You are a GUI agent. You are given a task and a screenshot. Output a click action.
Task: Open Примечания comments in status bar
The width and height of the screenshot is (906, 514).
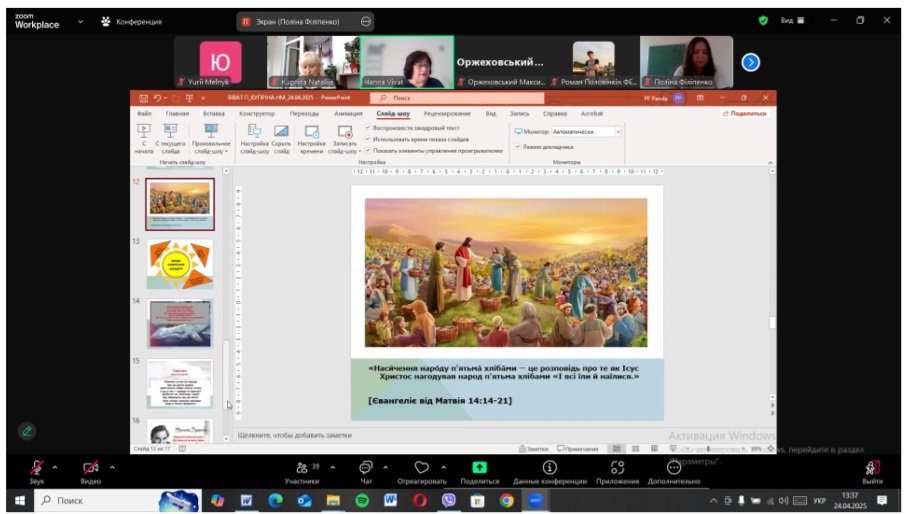click(x=577, y=449)
